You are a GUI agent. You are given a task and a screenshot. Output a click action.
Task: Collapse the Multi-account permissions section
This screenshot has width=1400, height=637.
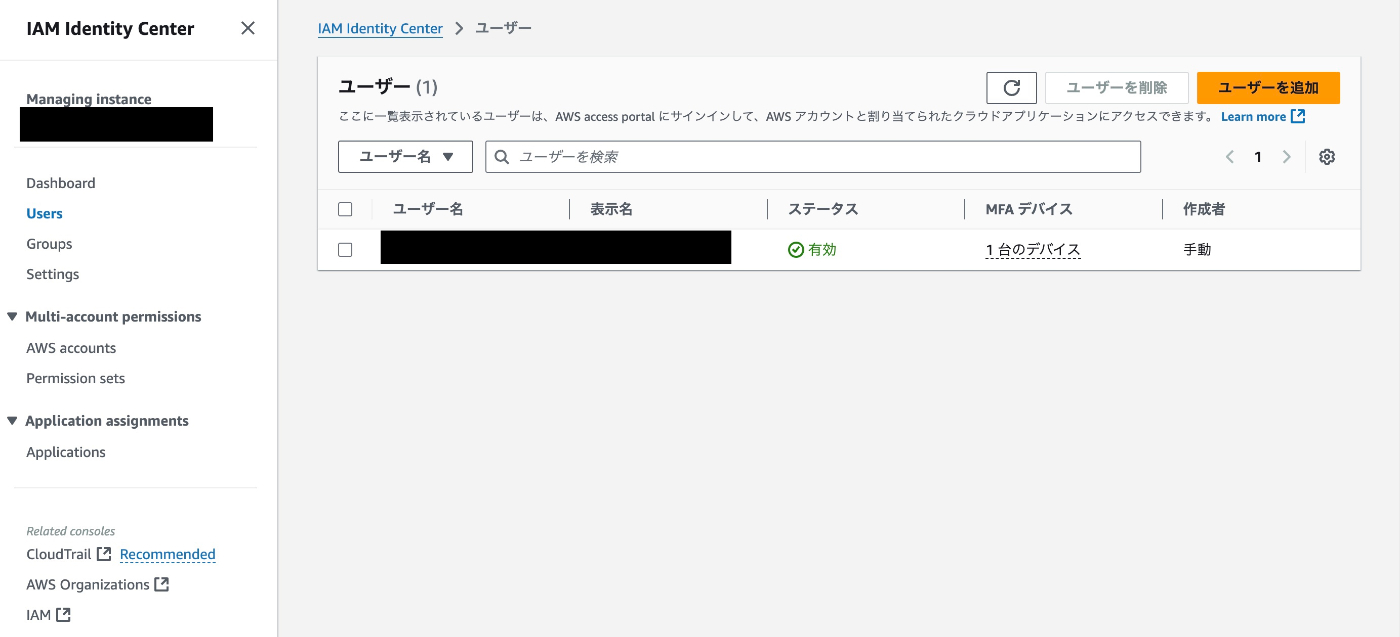[12, 317]
